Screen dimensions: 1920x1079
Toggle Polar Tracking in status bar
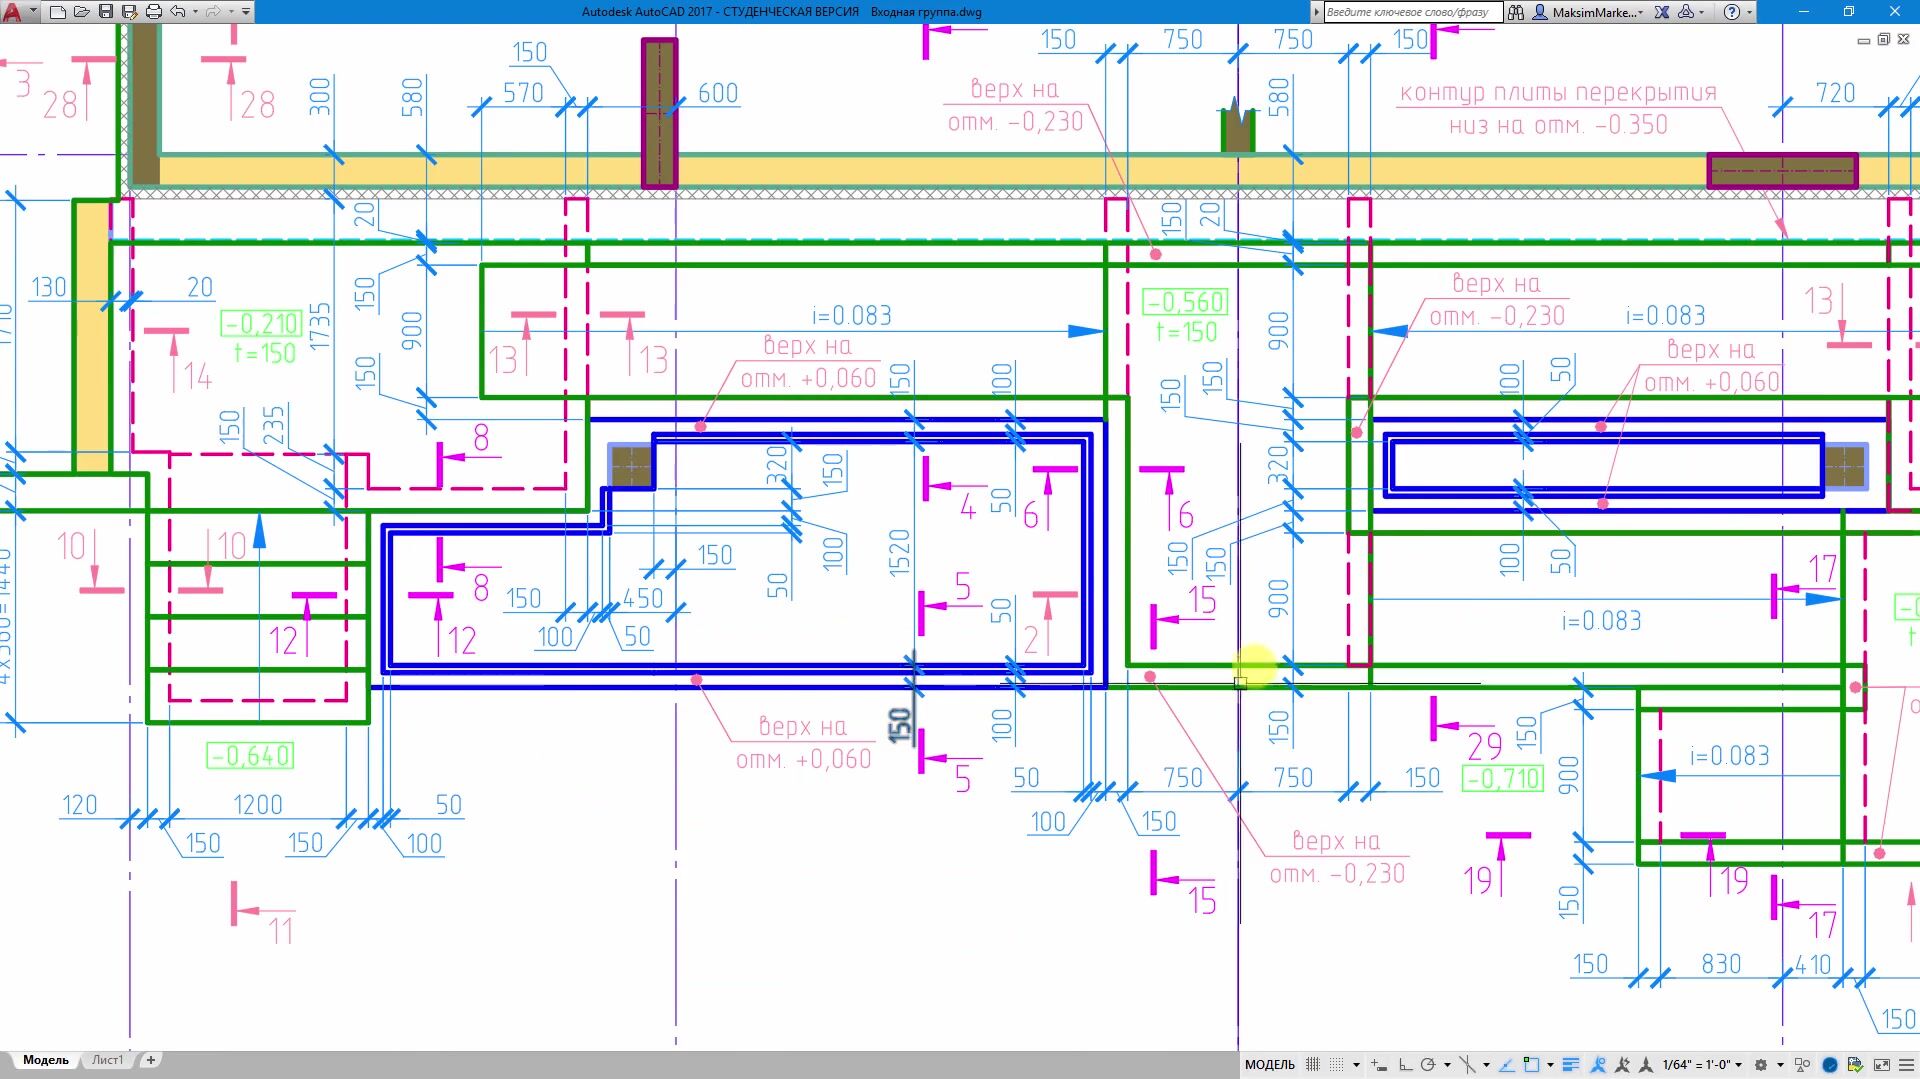pyautogui.click(x=1428, y=1065)
